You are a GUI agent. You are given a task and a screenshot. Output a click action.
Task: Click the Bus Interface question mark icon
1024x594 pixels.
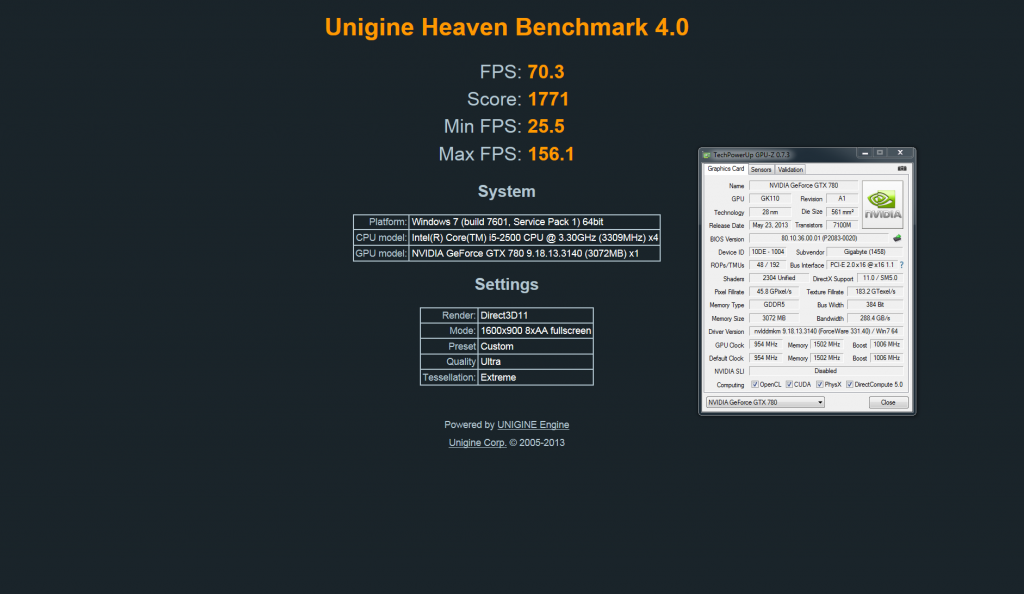901,265
